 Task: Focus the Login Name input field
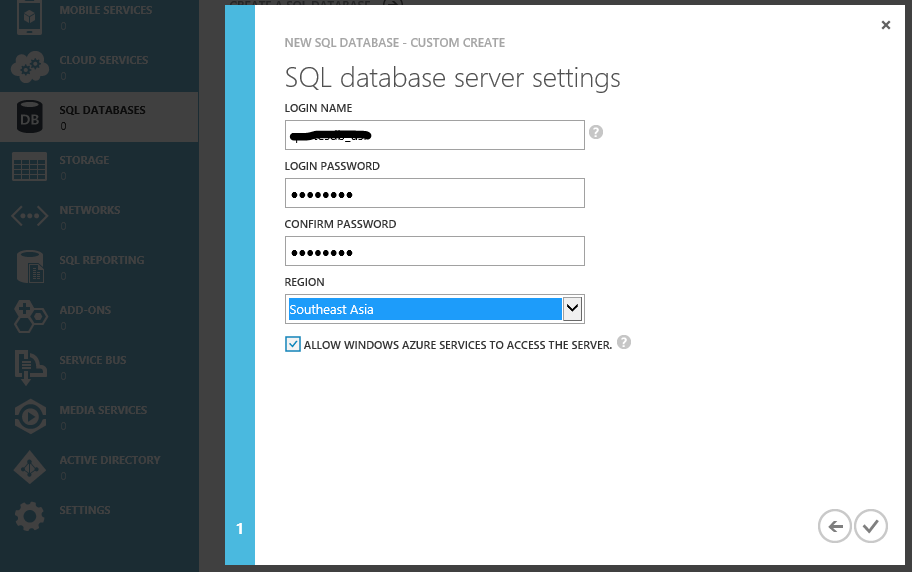point(434,135)
